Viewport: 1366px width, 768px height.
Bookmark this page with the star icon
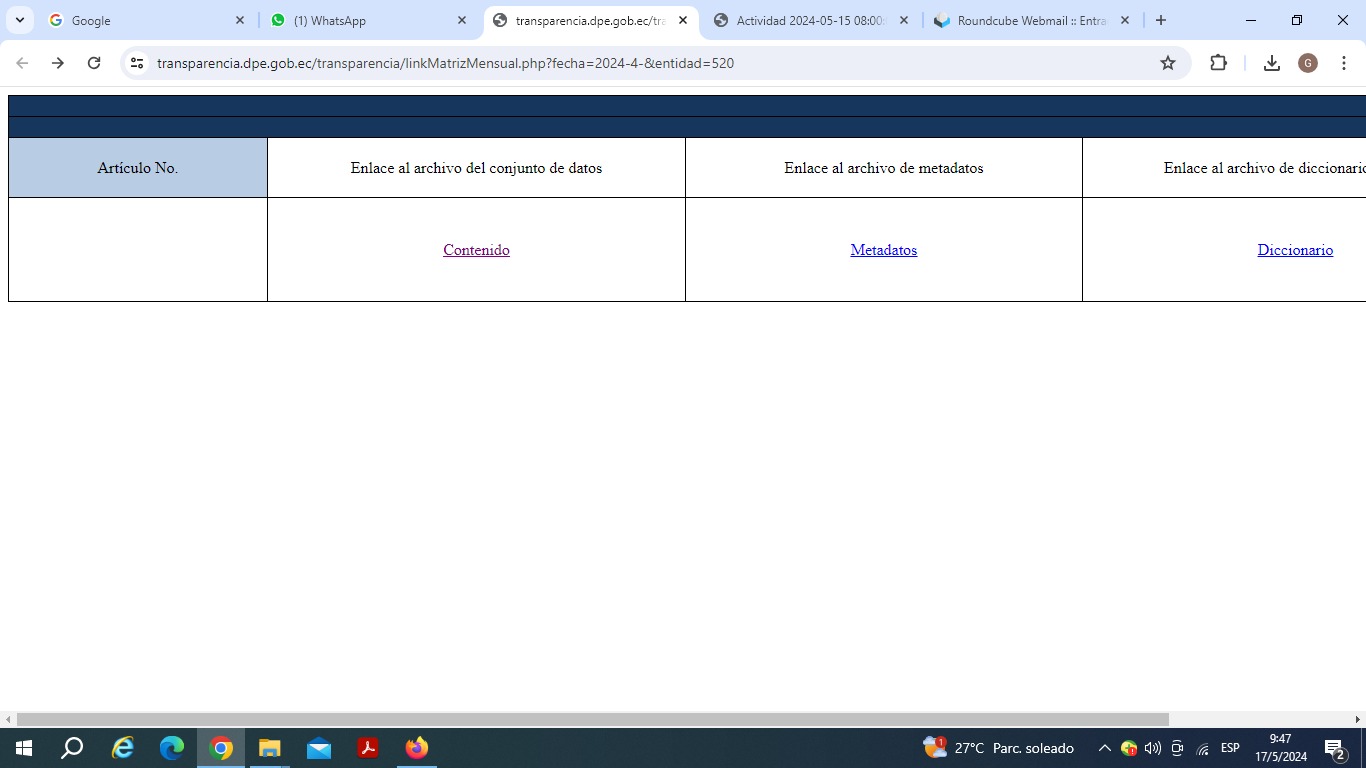click(x=1167, y=63)
